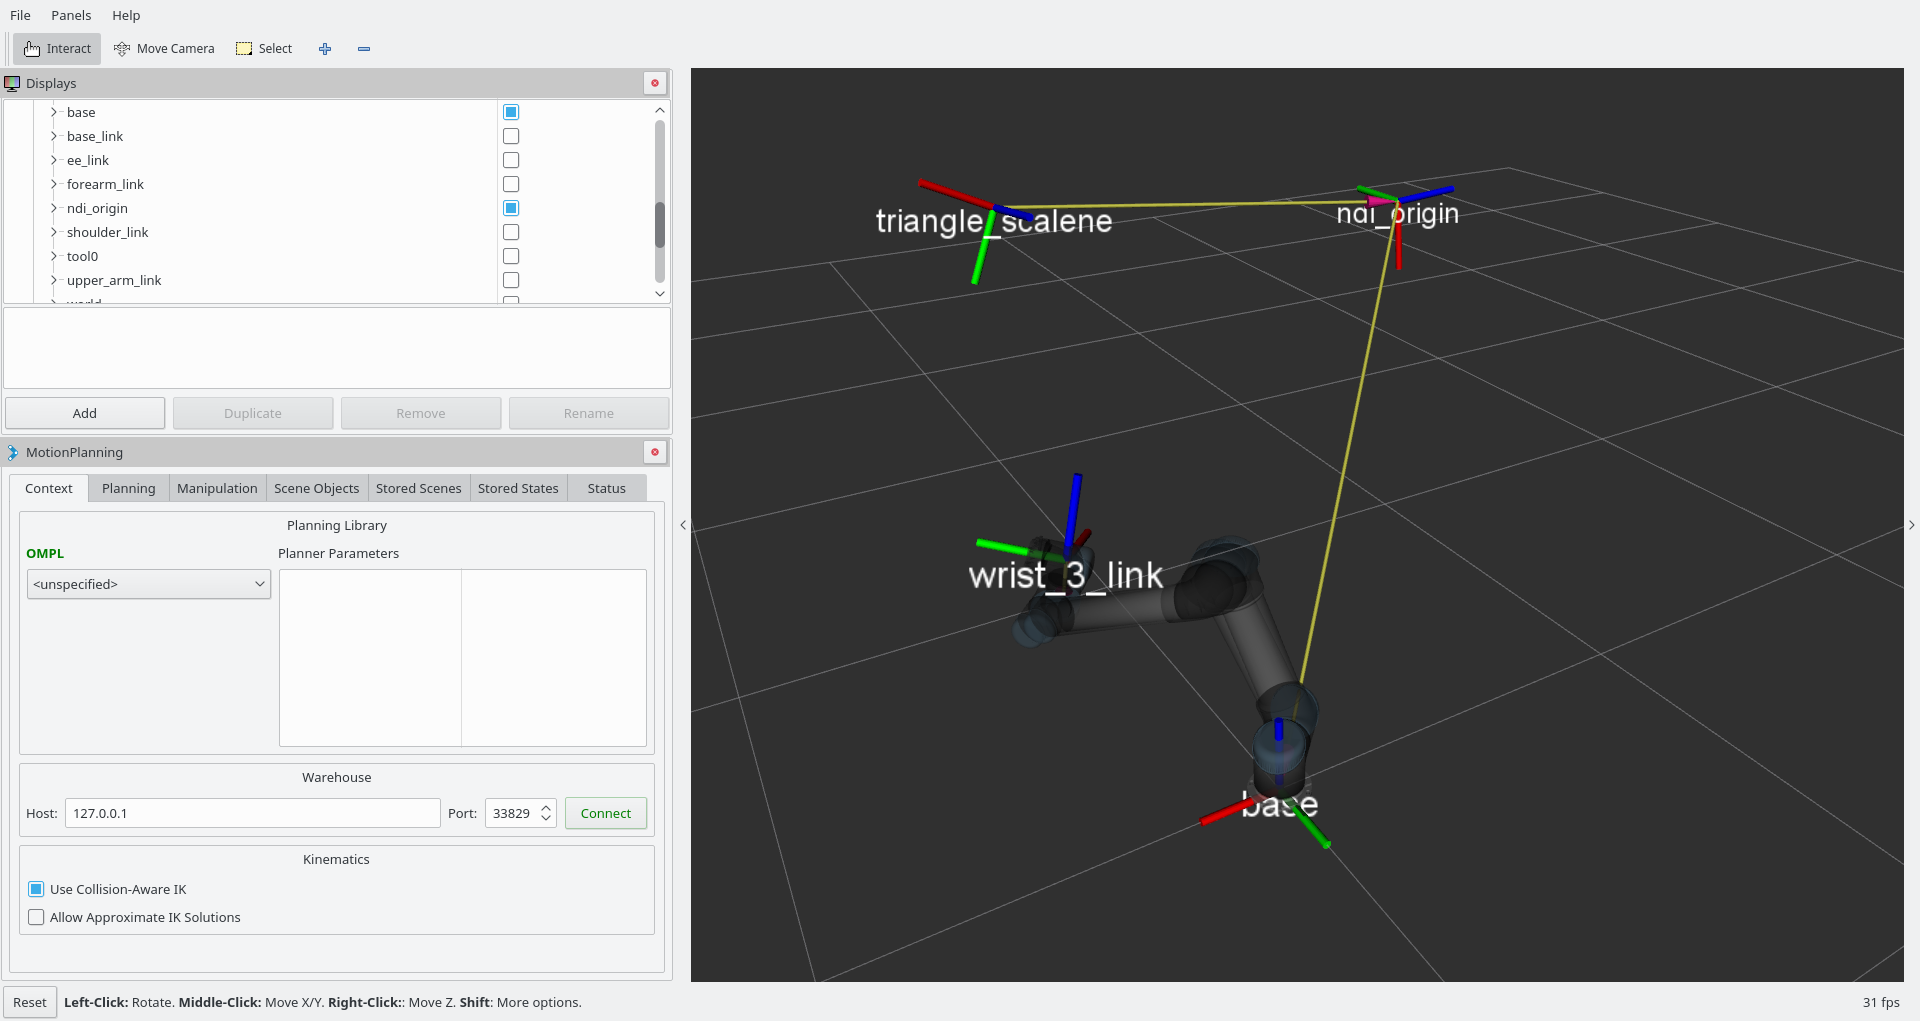Click the Displays list scrollbar thumb
Viewport: 1920px width, 1021px height.
coord(660,224)
